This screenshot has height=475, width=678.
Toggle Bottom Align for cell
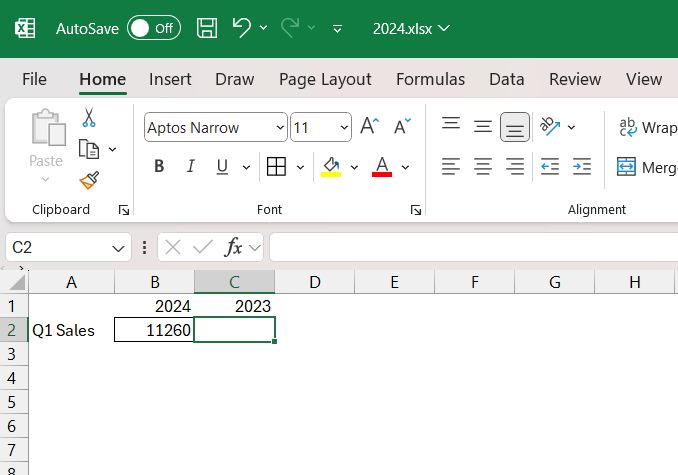pos(515,127)
